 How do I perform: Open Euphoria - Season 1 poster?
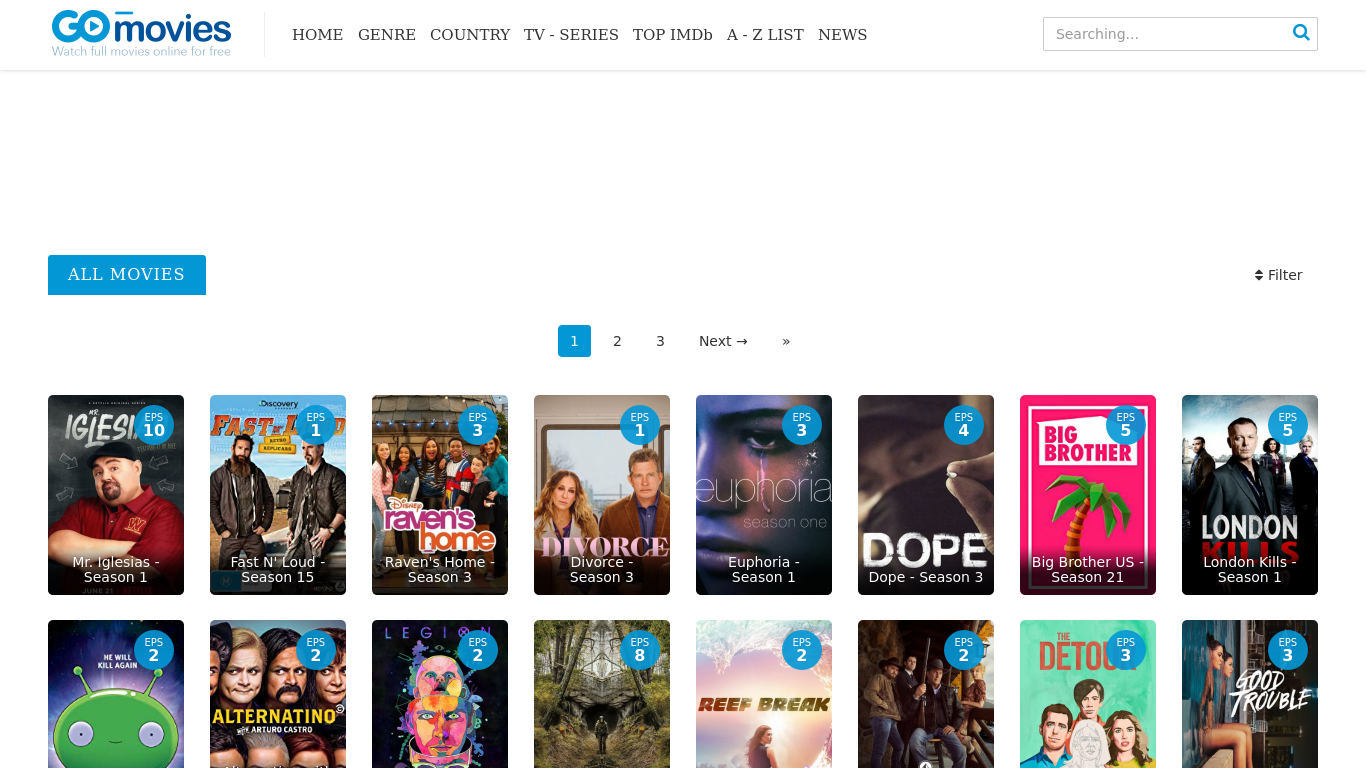[764, 495]
